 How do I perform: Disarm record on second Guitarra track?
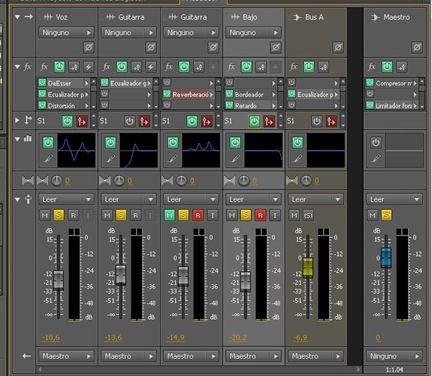click(x=198, y=215)
